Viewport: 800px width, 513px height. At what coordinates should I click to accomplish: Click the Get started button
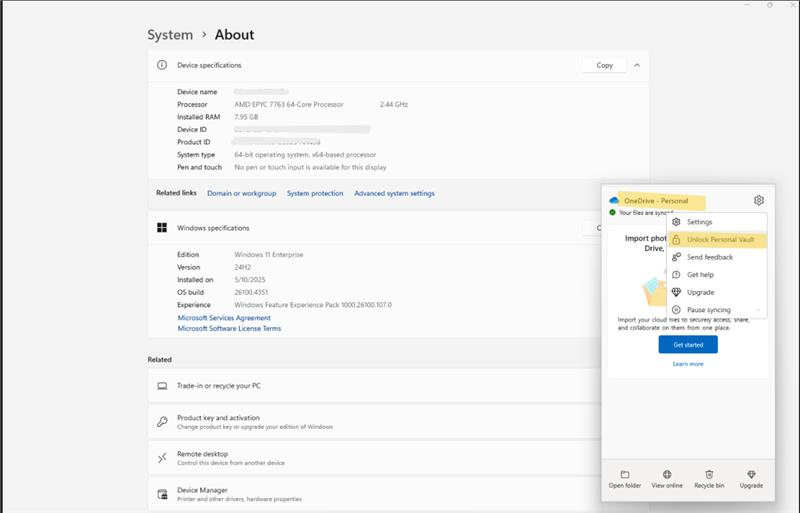tap(688, 345)
